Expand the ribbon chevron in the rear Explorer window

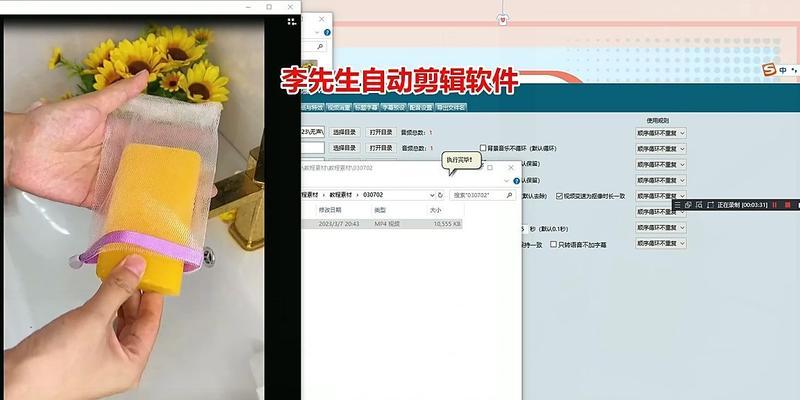(317, 32)
